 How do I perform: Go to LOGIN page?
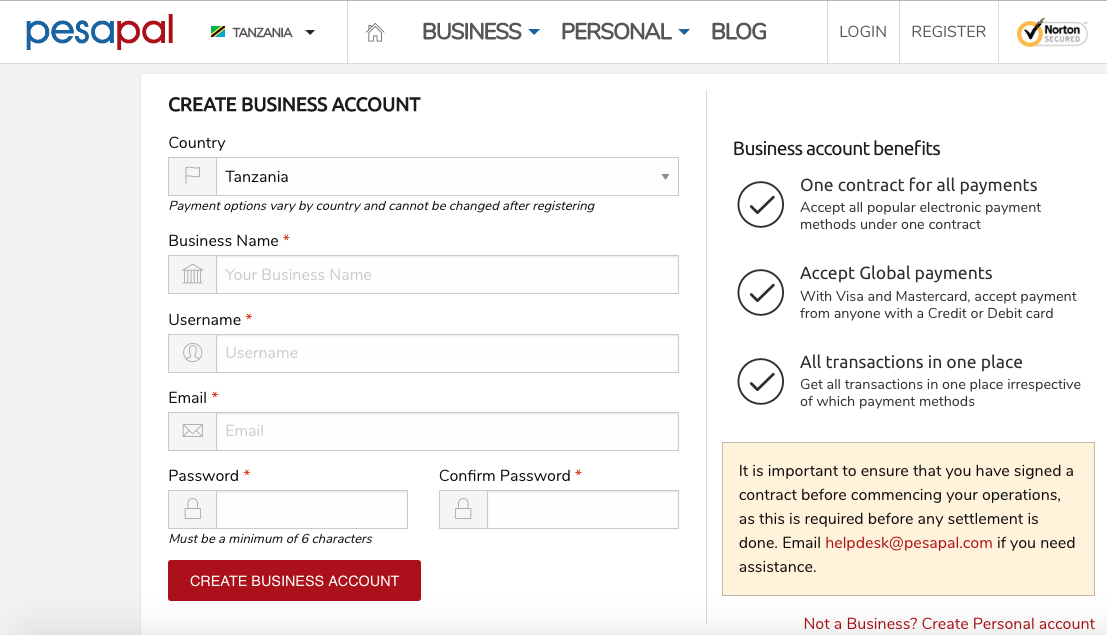[863, 32]
